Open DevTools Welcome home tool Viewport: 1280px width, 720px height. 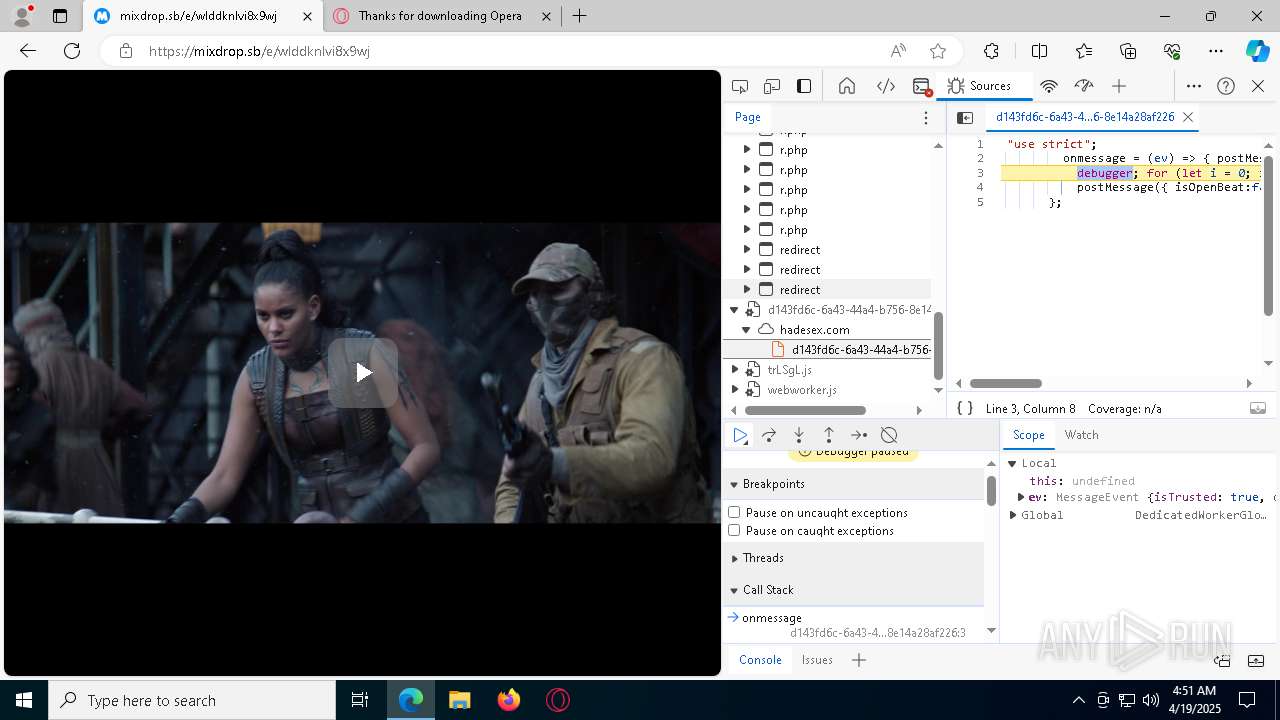click(x=847, y=86)
